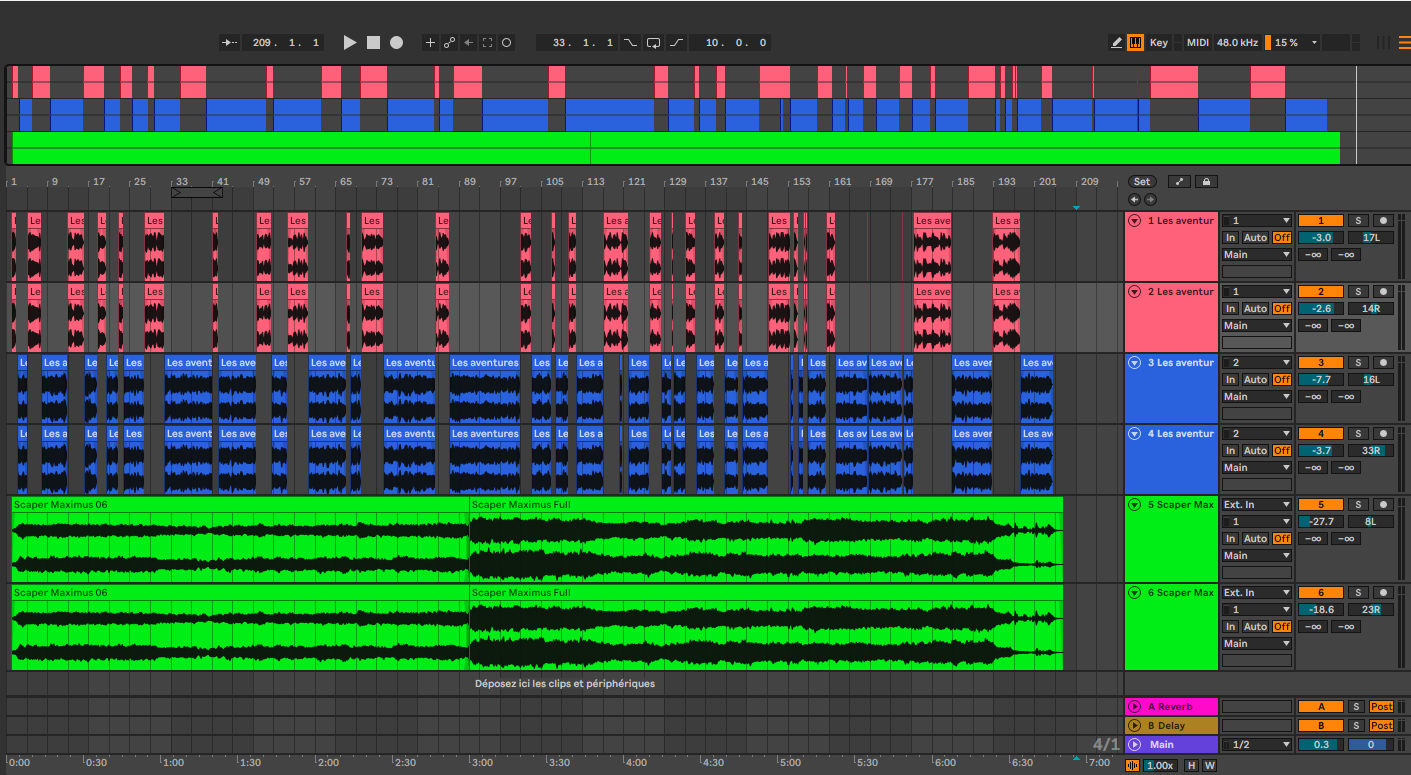Click the W optimize width button
The height and width of the screenshot is (775, 1411).
point(1210,766)
